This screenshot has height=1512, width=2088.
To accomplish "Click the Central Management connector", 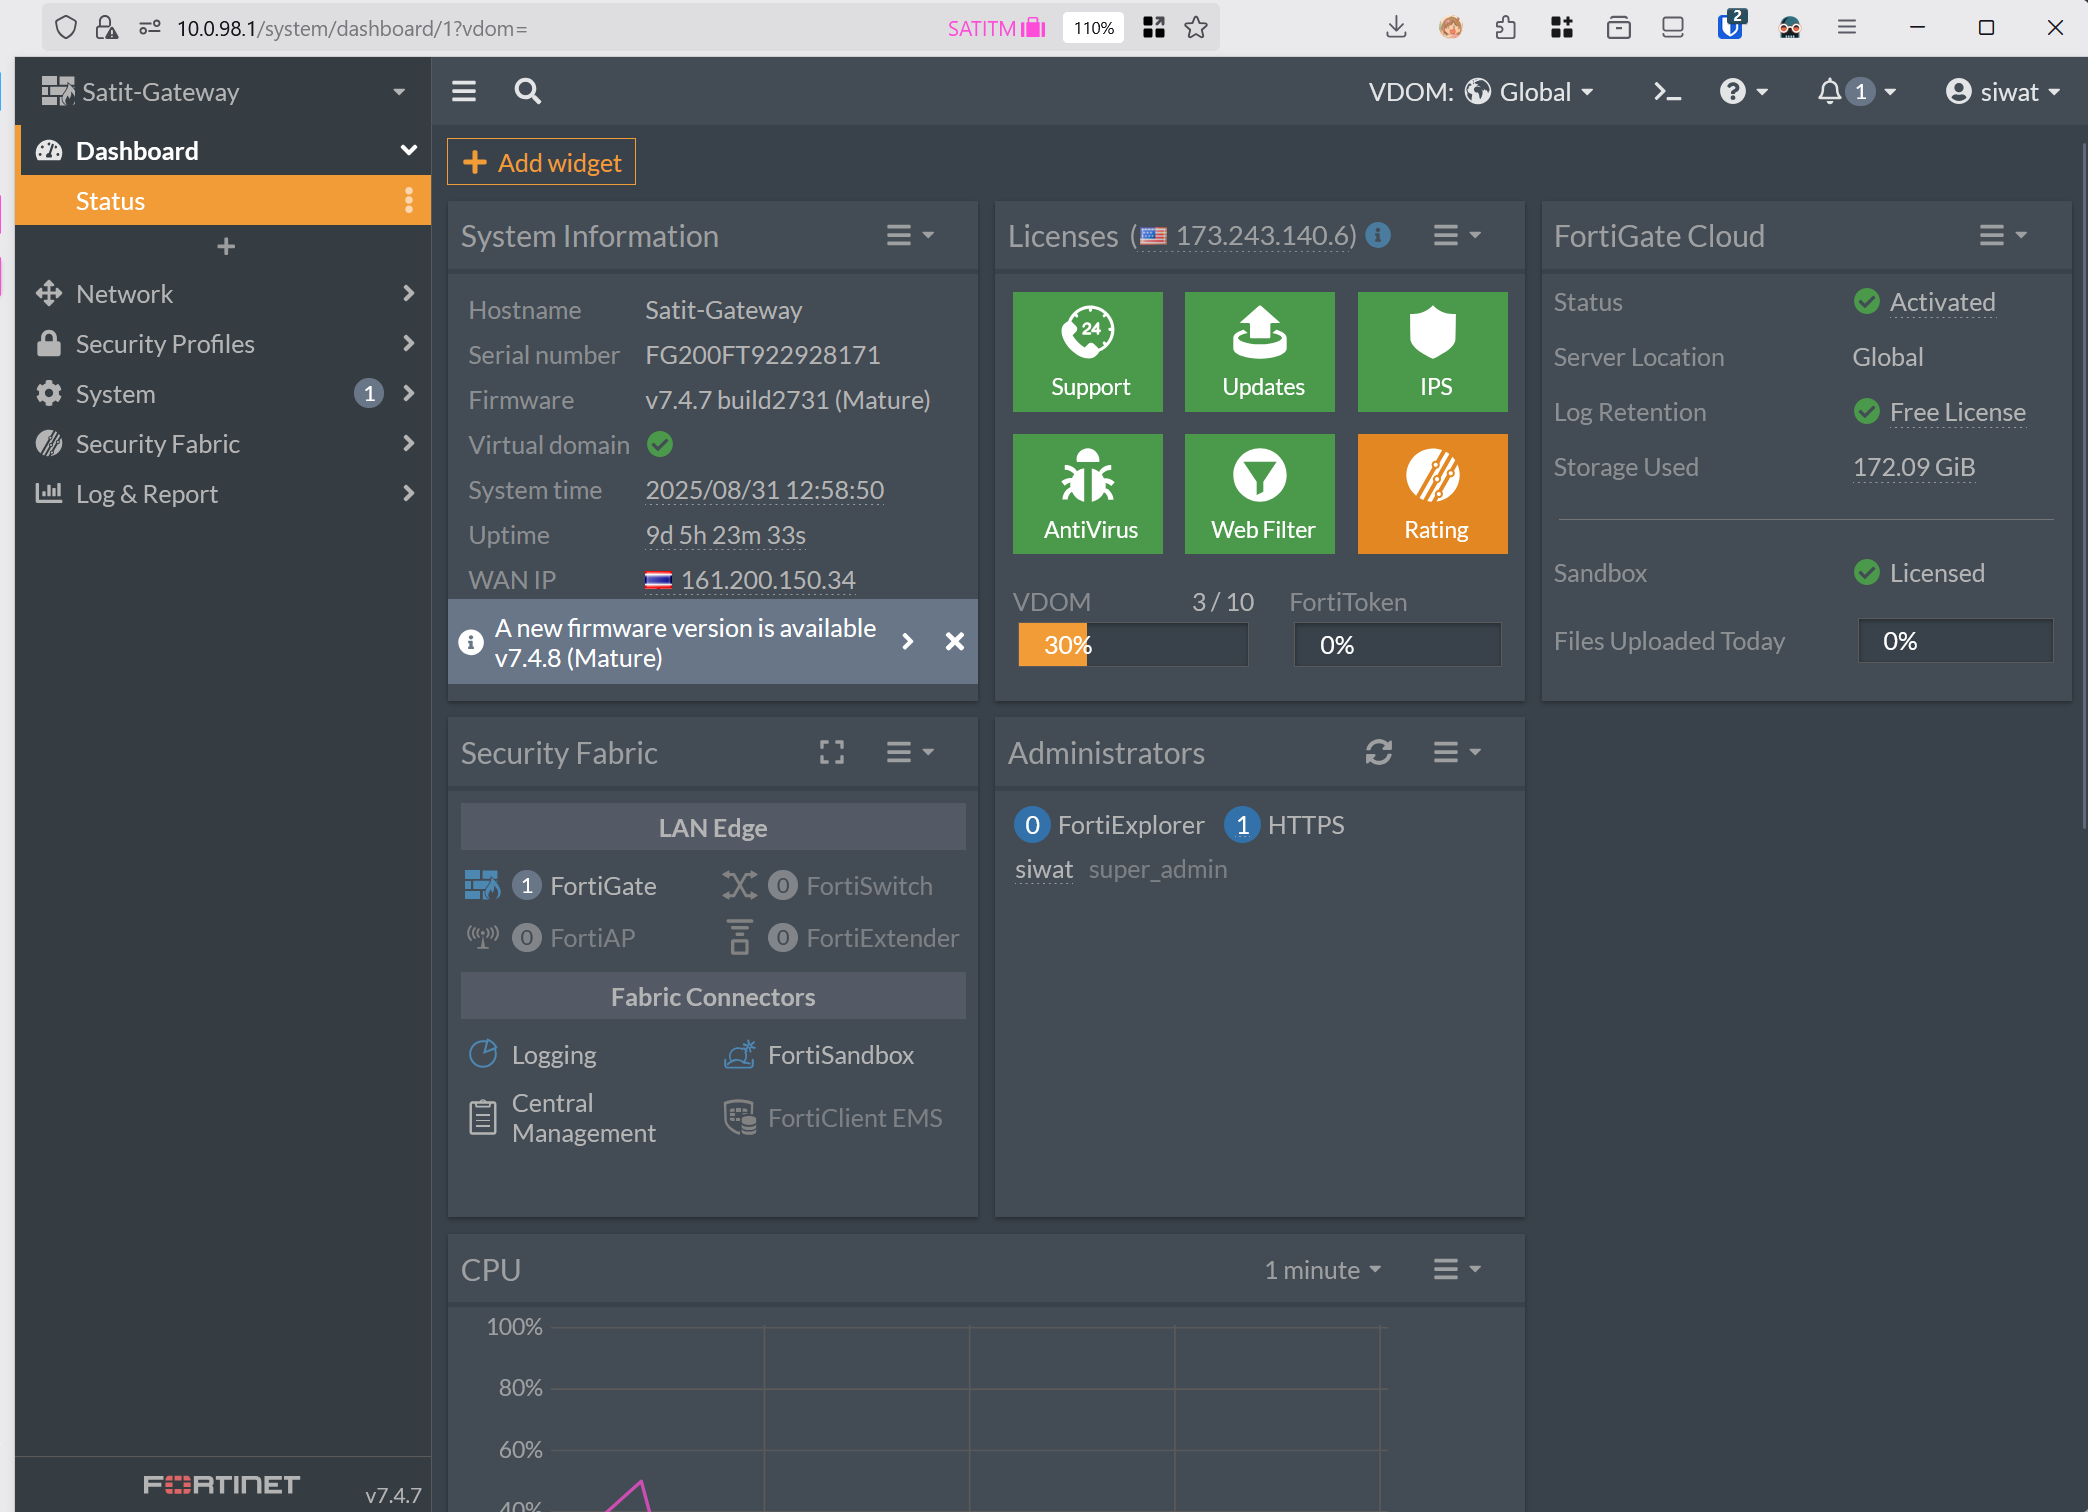I will coord(563,1118).
